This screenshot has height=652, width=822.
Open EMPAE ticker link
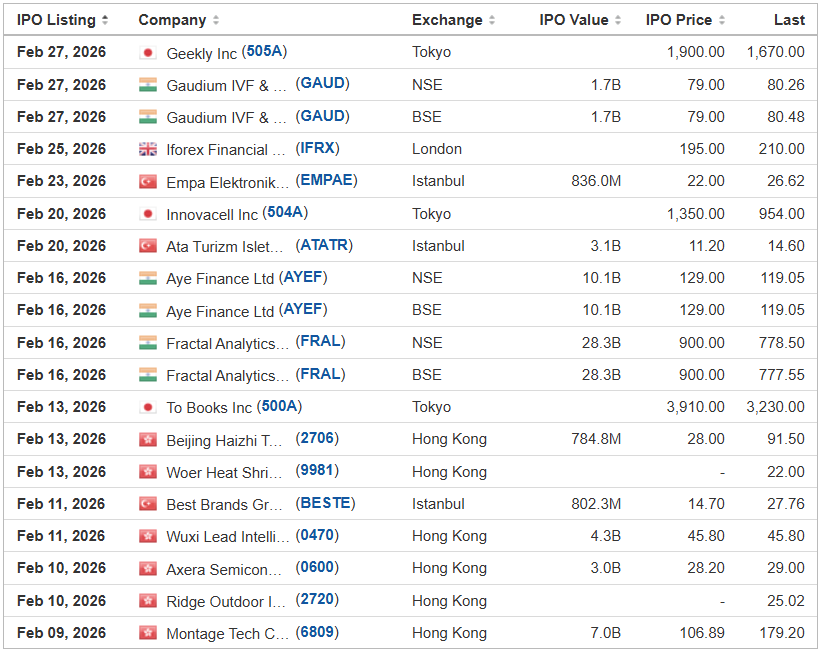pyautogui.click(x=326, y=180)
